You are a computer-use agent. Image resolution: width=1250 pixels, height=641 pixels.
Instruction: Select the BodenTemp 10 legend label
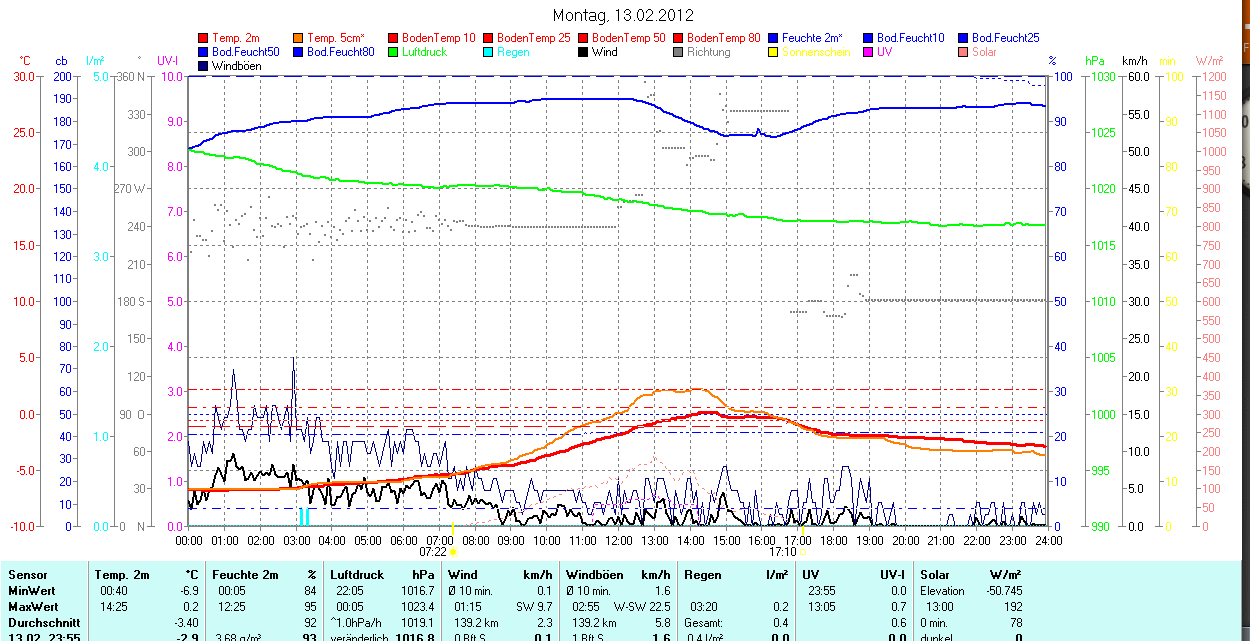[x=438, y=38]
